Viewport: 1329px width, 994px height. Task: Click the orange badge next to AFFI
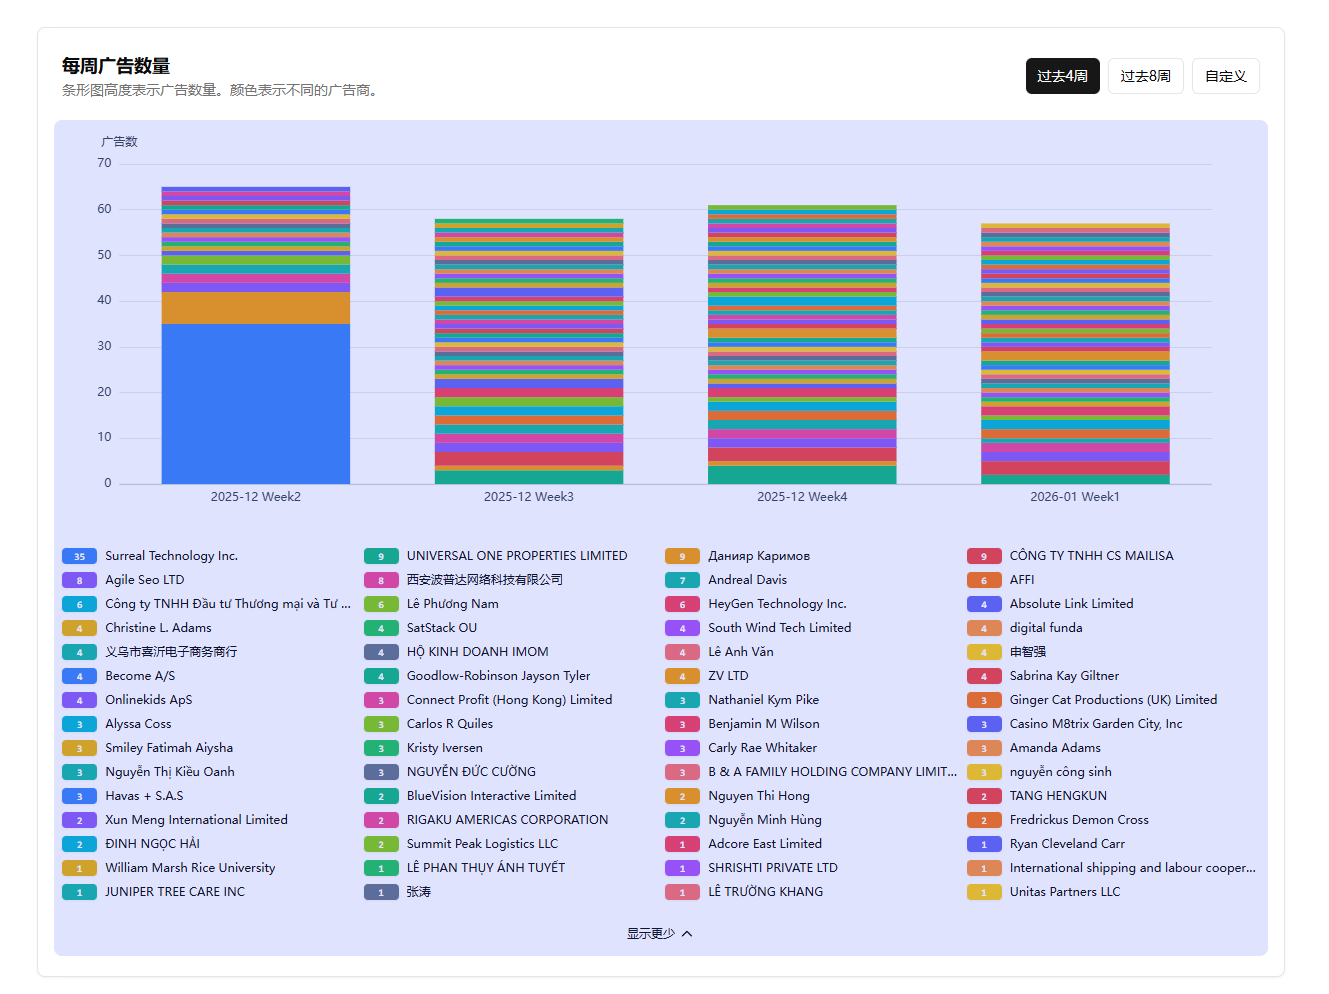(x=984, y=580)
